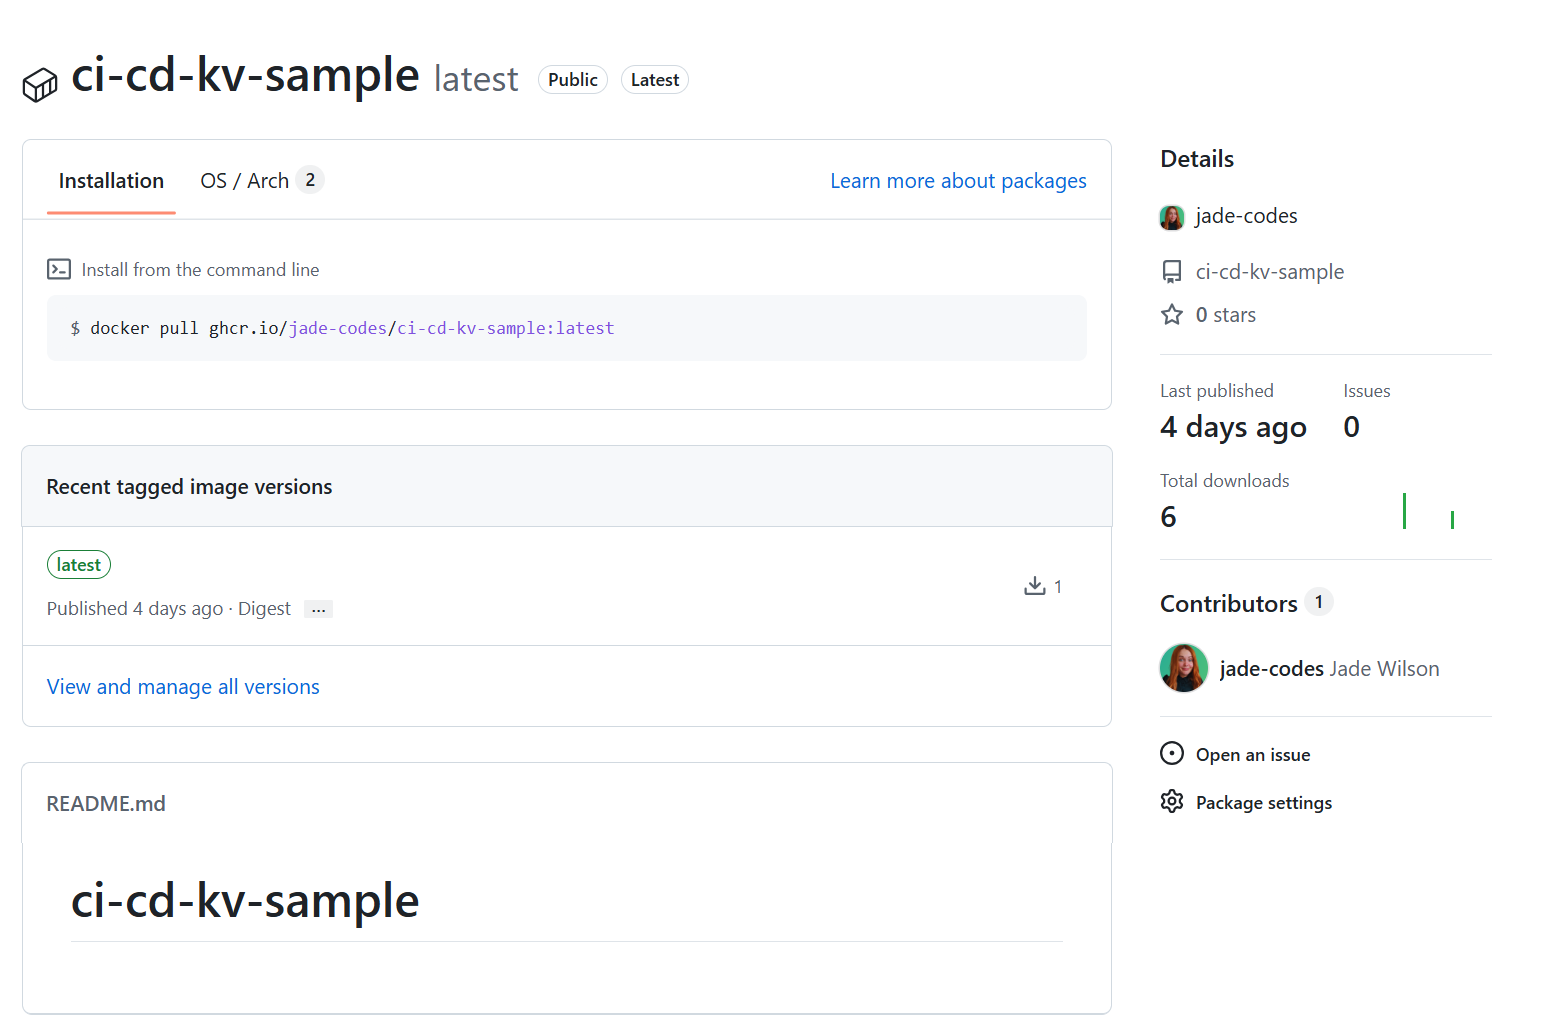
Task: Open jade-codes owner link in Details
Action: pos(1246,216)
